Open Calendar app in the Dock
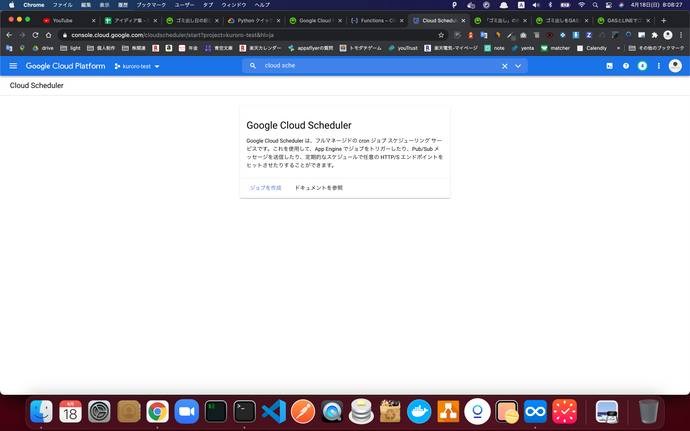 tap(70, 412)
